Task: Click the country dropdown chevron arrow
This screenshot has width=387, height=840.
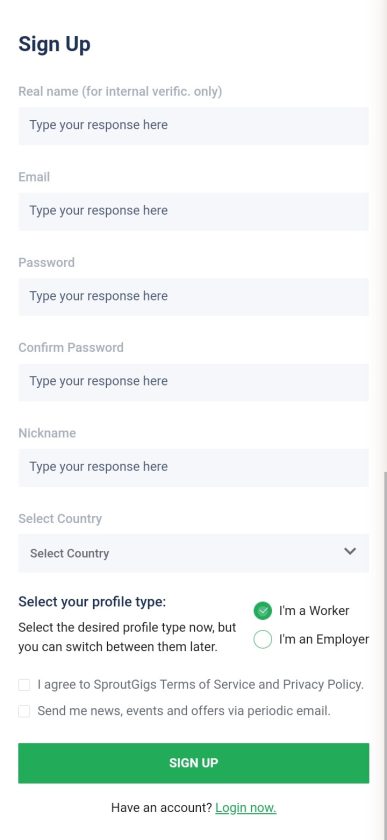Action: 350,551
